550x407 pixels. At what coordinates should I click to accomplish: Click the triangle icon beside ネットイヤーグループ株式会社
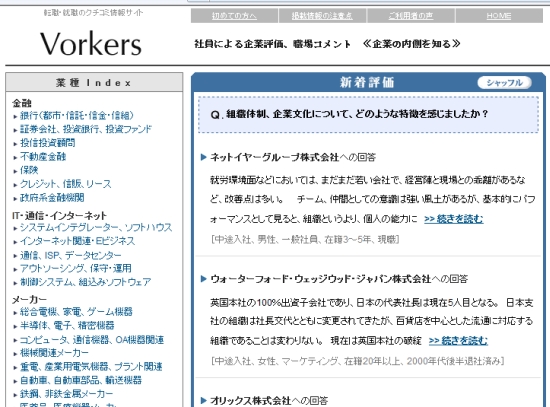203,157
